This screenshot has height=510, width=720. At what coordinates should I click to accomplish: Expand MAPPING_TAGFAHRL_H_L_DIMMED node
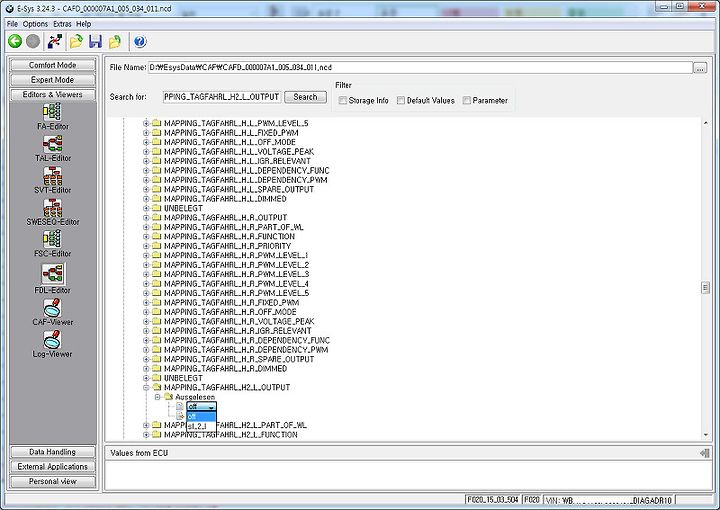click(x=146, y=199)
